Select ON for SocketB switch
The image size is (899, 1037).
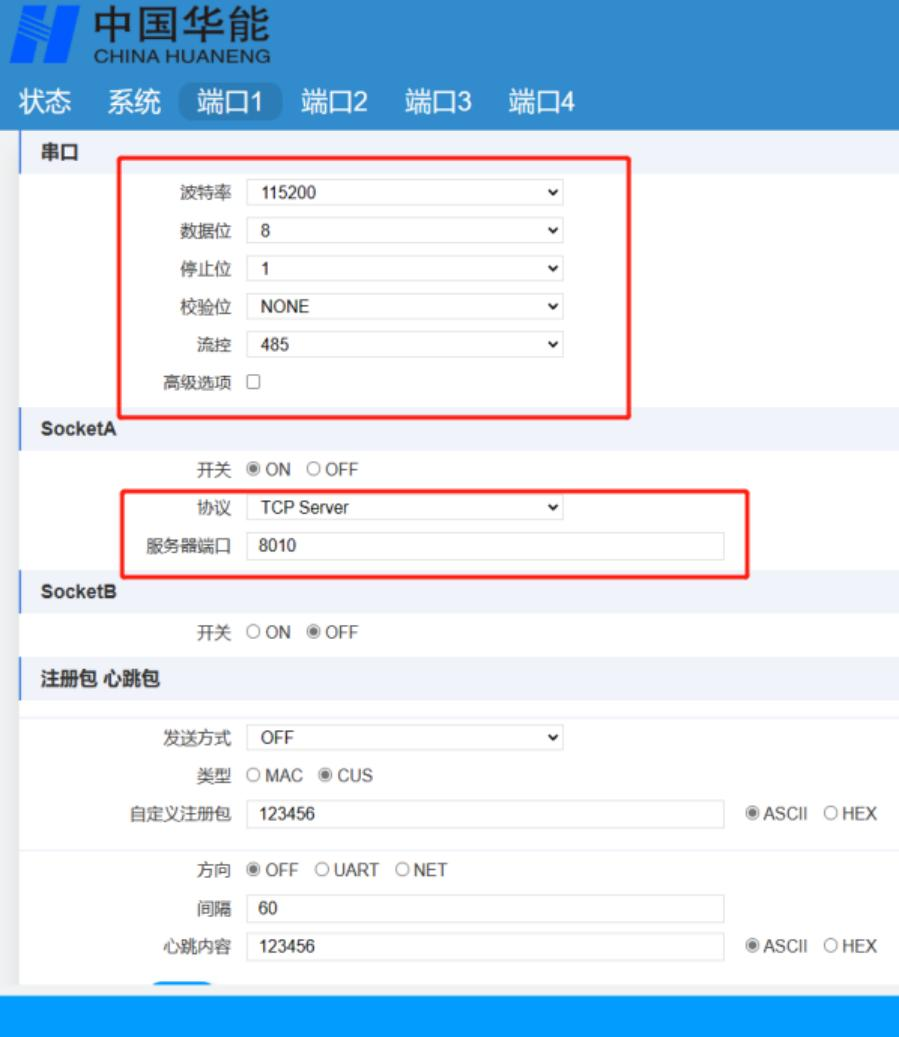pyautogui.click(x=254, y=633)
